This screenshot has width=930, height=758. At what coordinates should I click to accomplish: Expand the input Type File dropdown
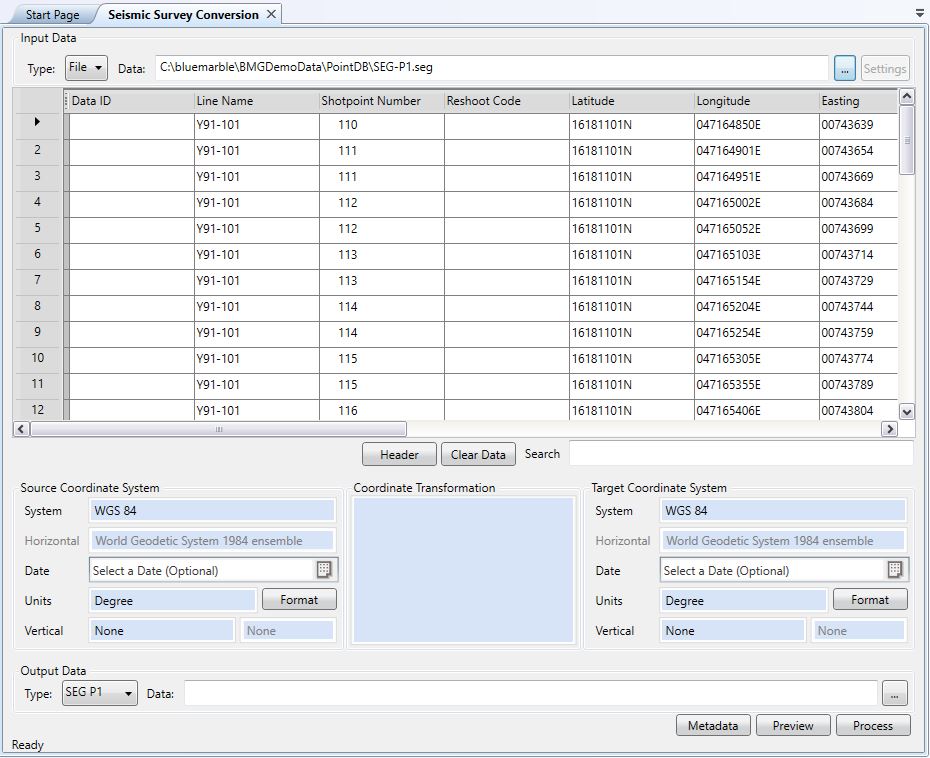[87, 68]
